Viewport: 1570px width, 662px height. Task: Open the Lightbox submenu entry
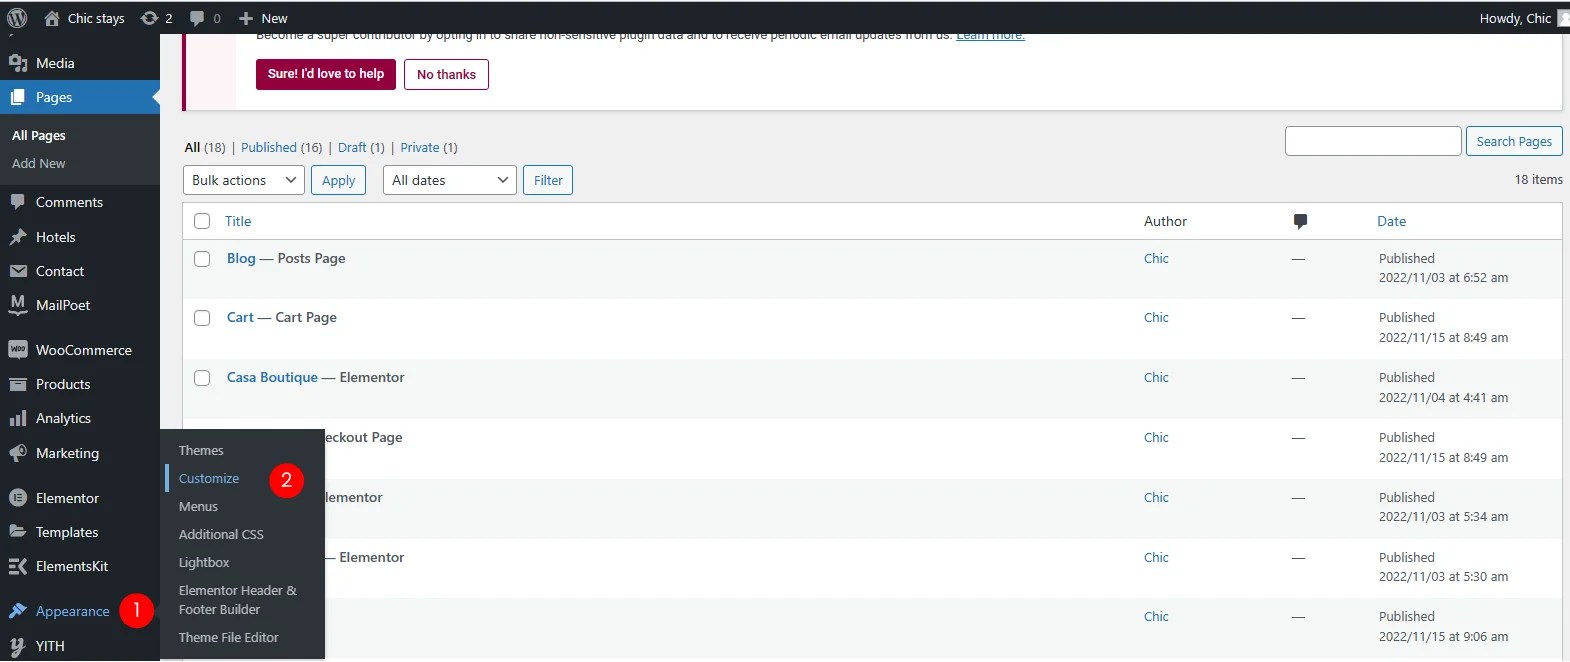pyautogui.click(x=204, y=563)
